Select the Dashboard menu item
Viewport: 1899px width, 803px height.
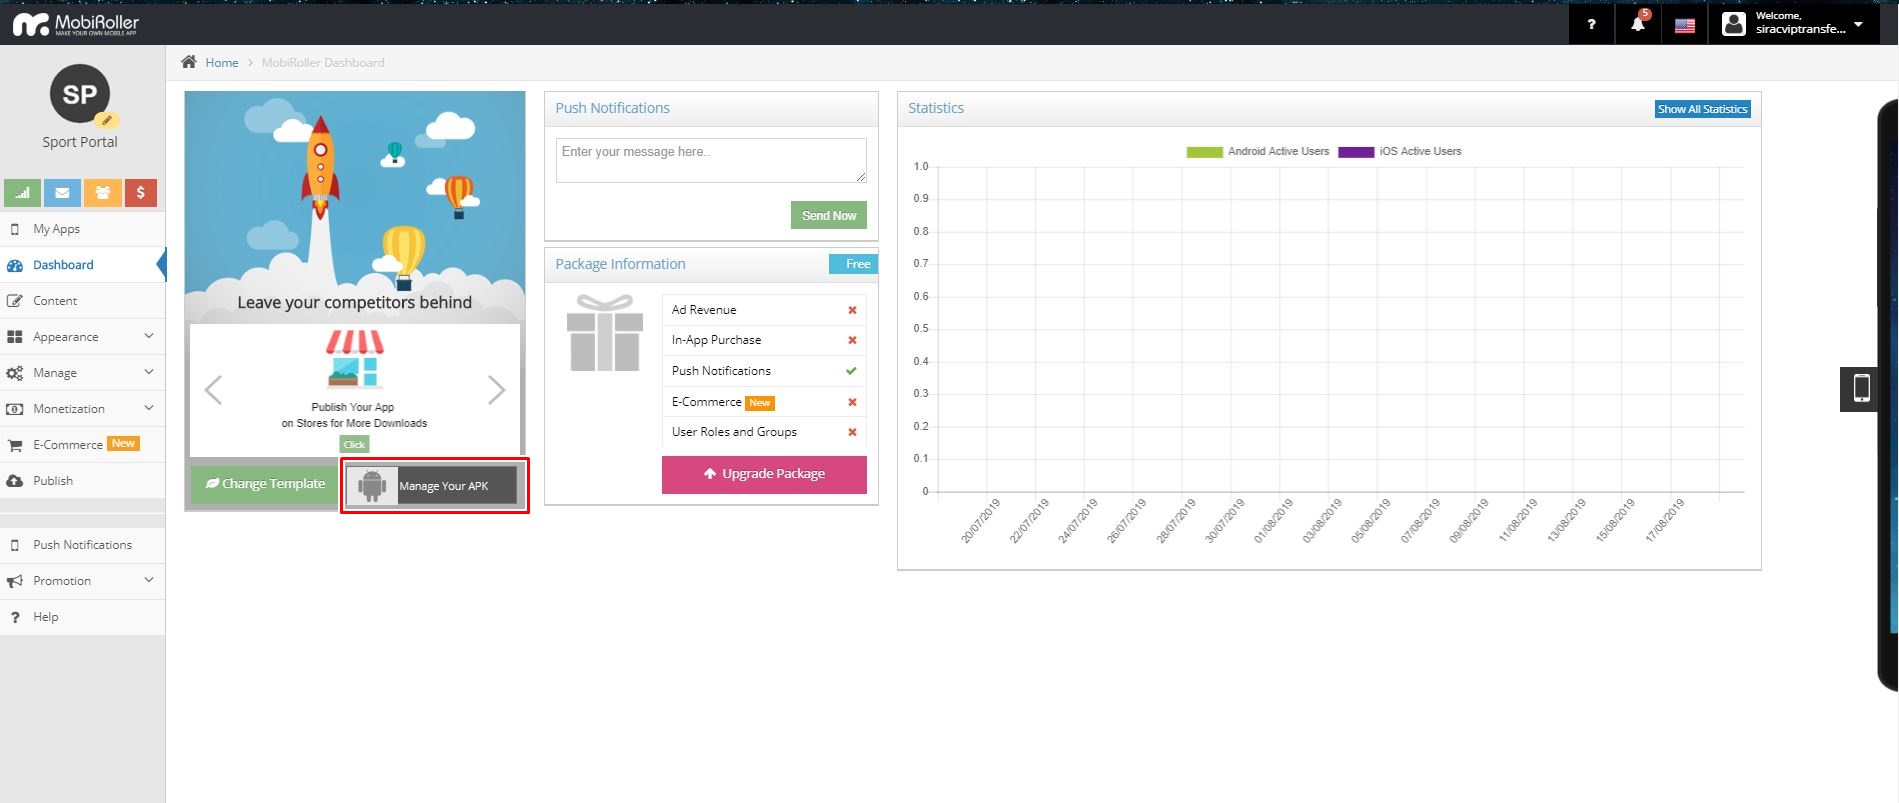82,265
